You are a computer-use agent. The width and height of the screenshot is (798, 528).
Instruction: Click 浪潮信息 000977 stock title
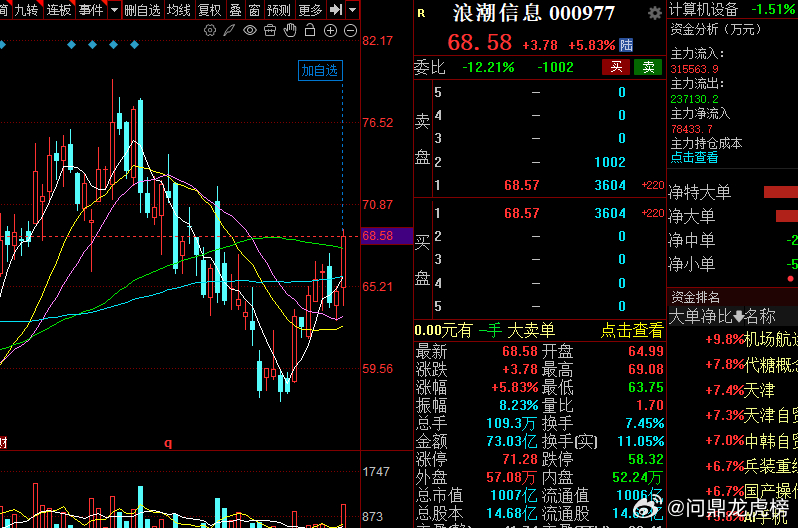[534, 13]
